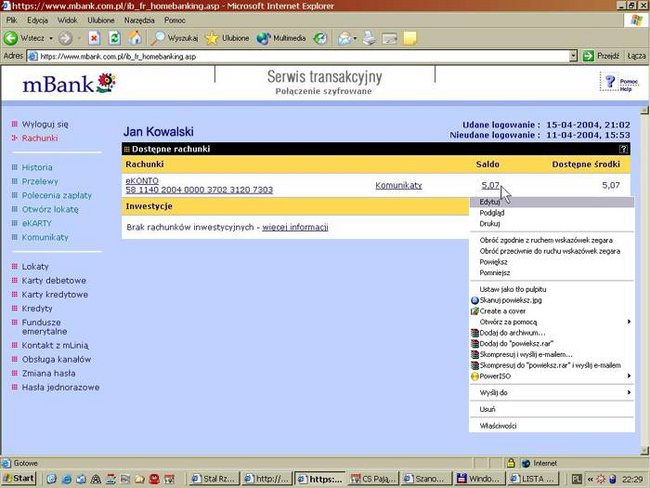This screenshot has width=650, height=488.
Task: Open the Komunikaty link in account row
Action: [x=398, y=185]
